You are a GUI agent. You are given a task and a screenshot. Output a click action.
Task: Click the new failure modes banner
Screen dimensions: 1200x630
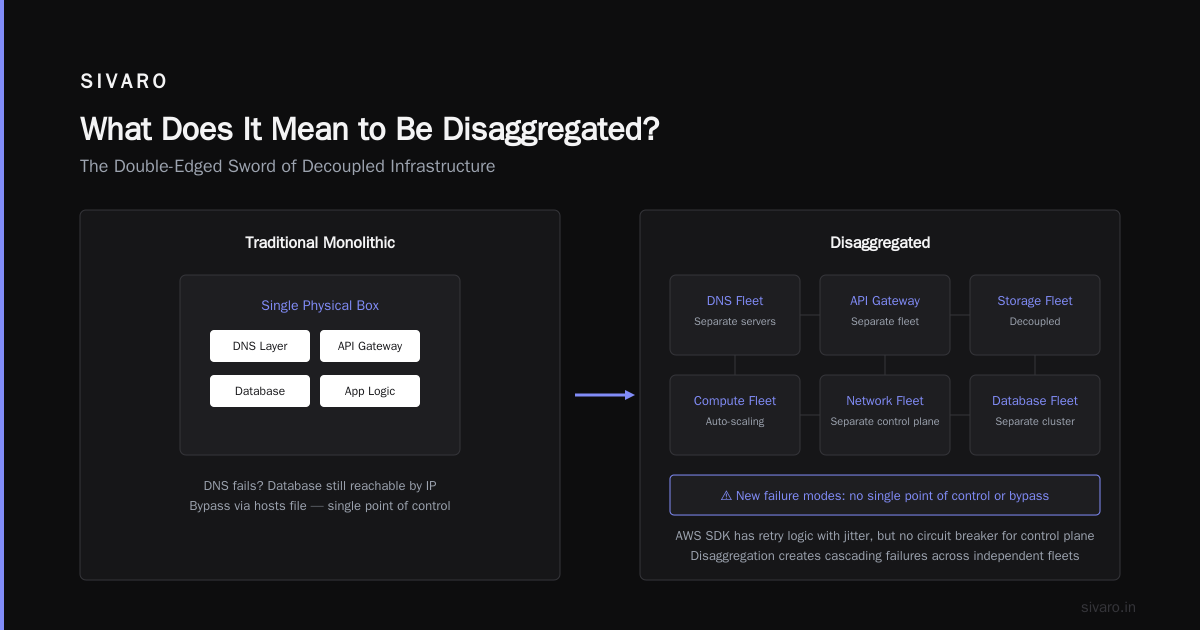885,495
